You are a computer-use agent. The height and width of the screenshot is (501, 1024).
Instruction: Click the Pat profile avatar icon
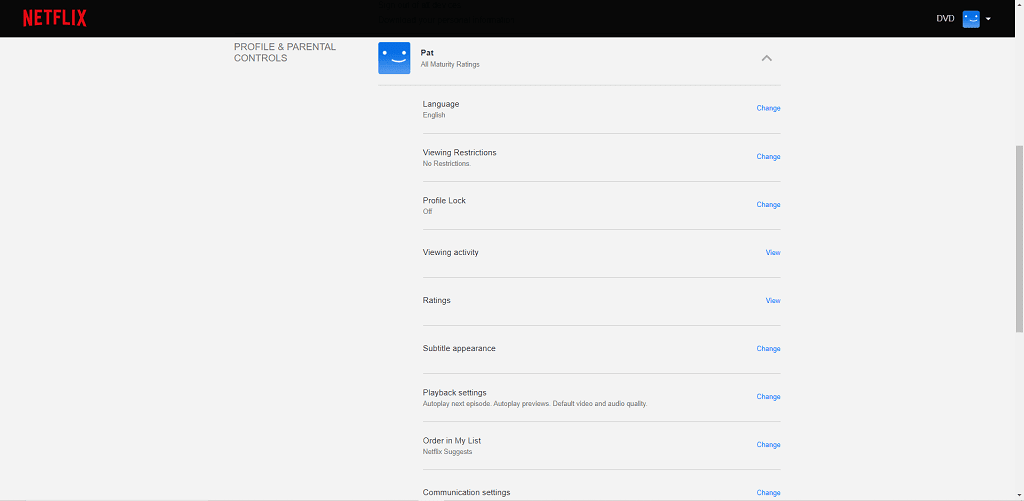coord(394,58)
